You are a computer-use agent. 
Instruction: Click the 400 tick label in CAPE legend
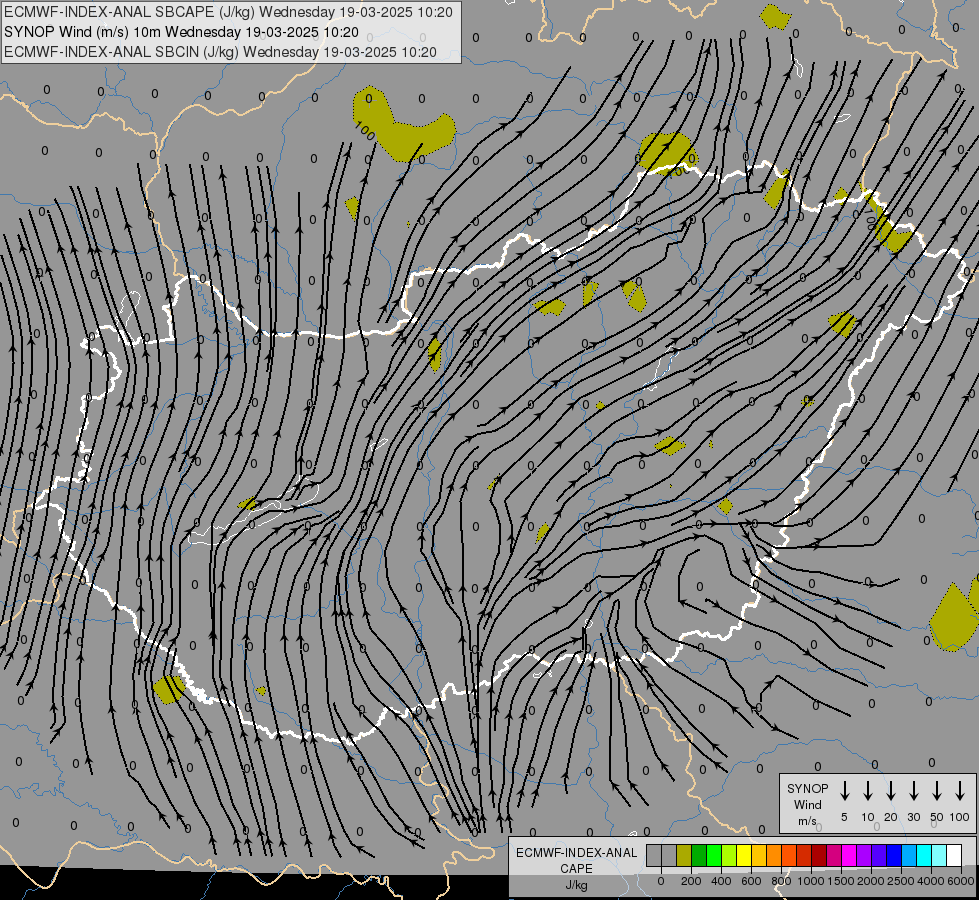721,881
